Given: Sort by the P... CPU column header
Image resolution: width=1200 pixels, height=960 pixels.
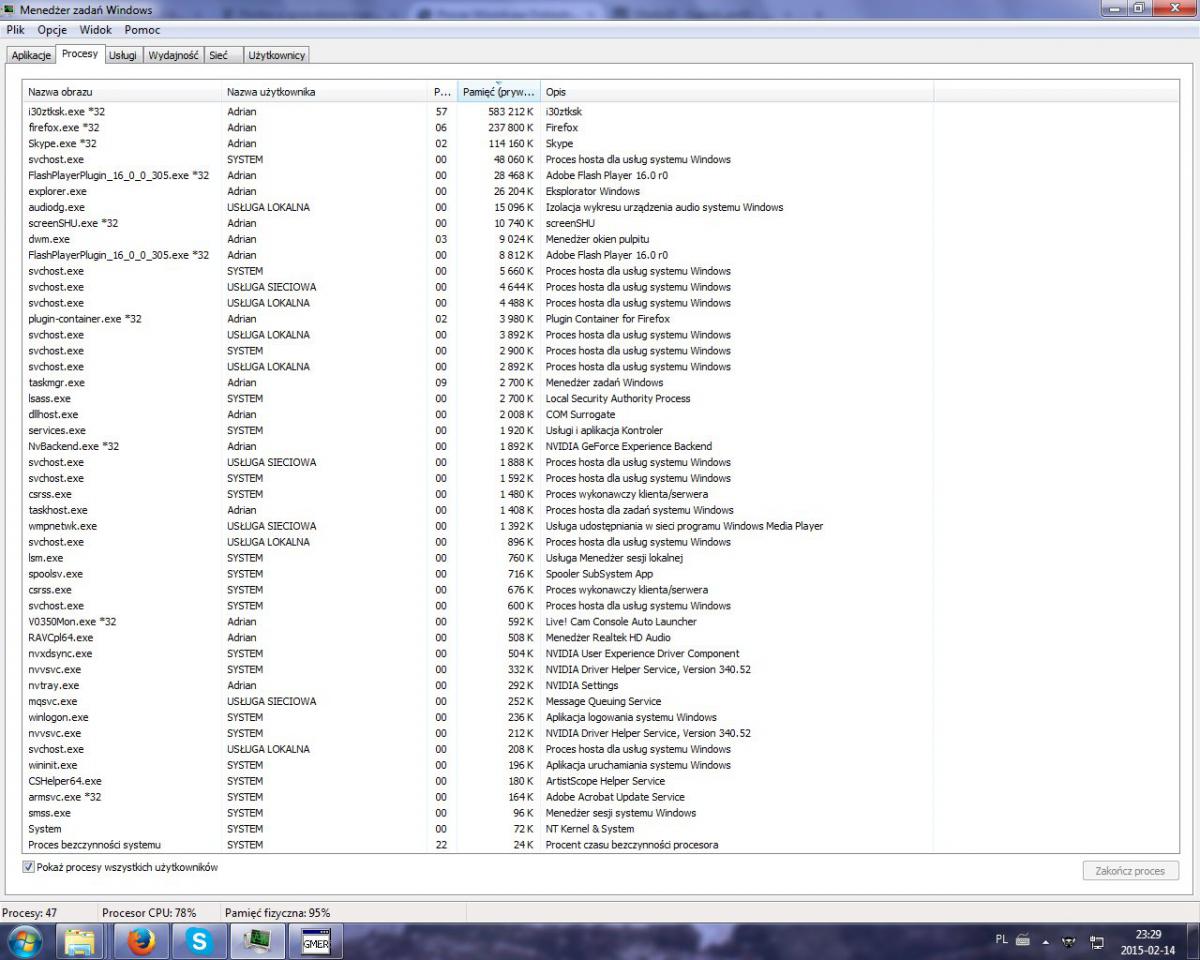Looking at the screenshot, I should click(x=443, y=92).
